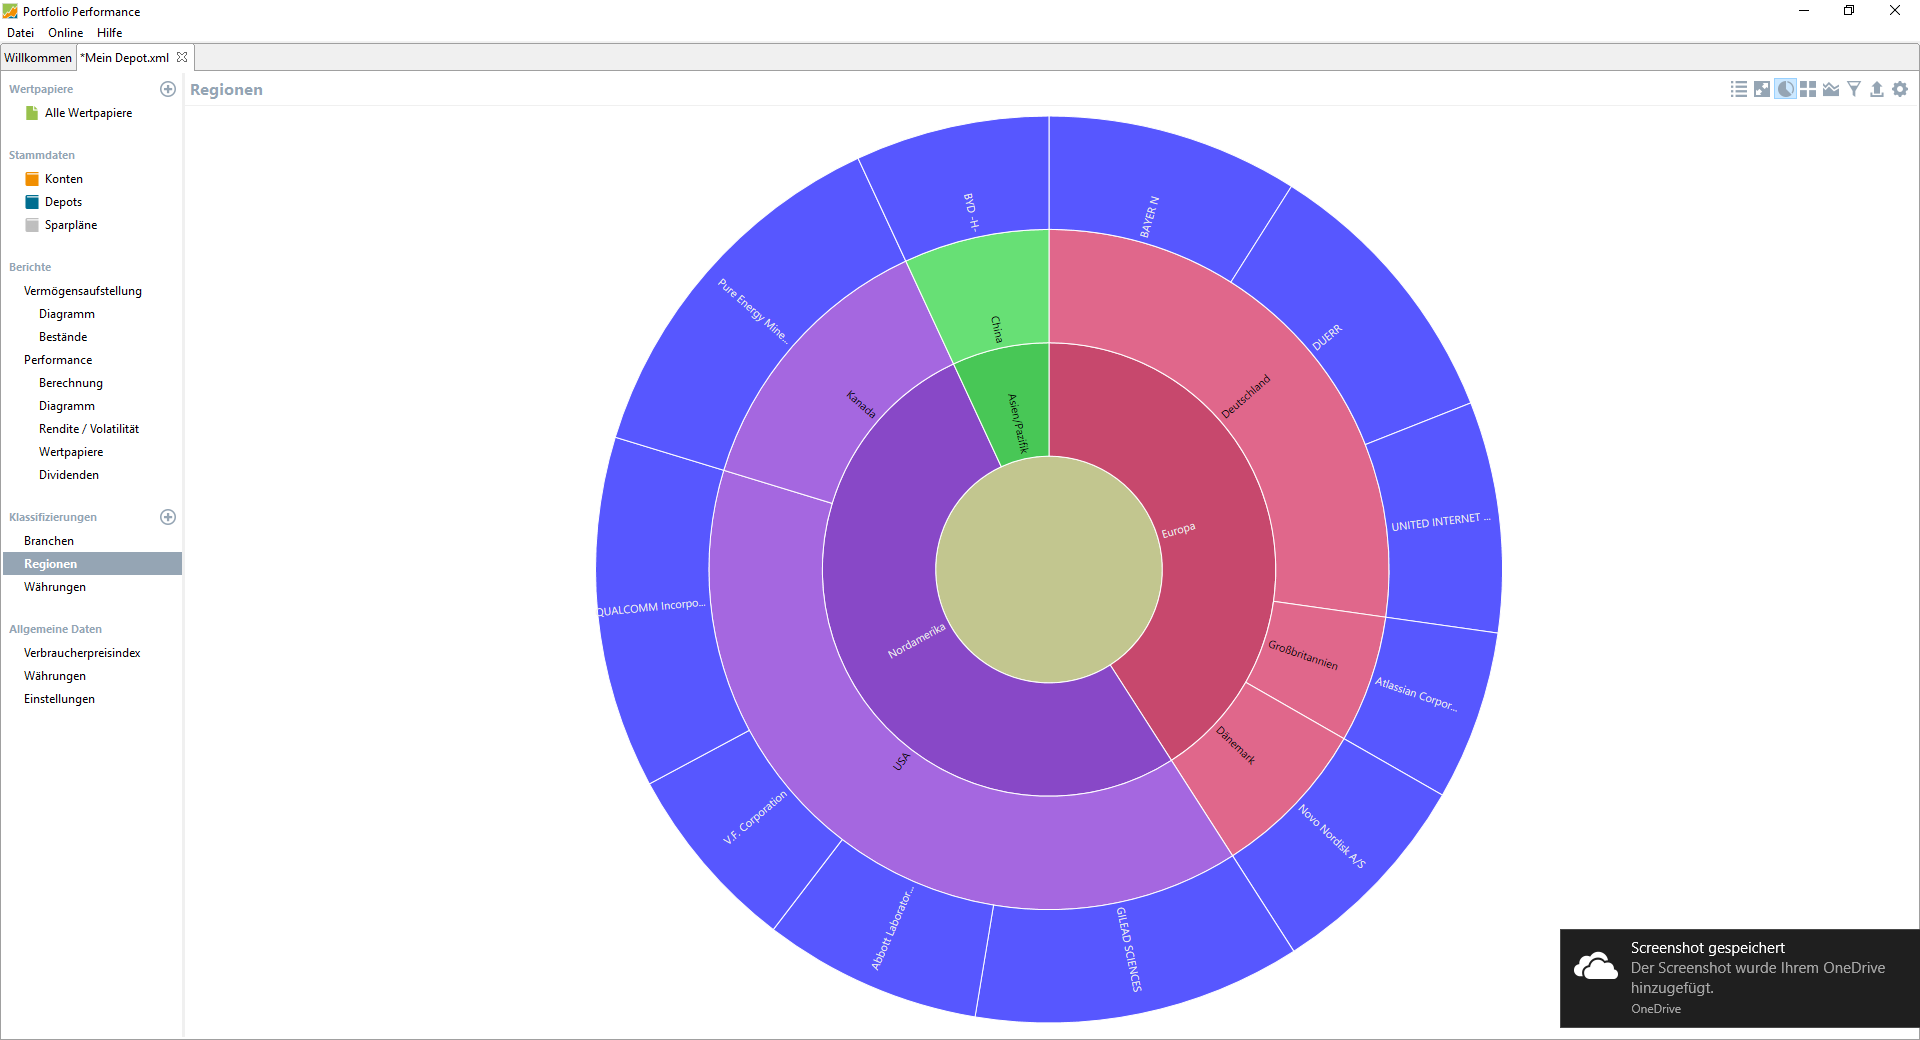This screenshot has height=1040, width=1920.
Task: Click OneDrive cloud icon in notification
Action: pyautogui.click(x=1595, y=966)
